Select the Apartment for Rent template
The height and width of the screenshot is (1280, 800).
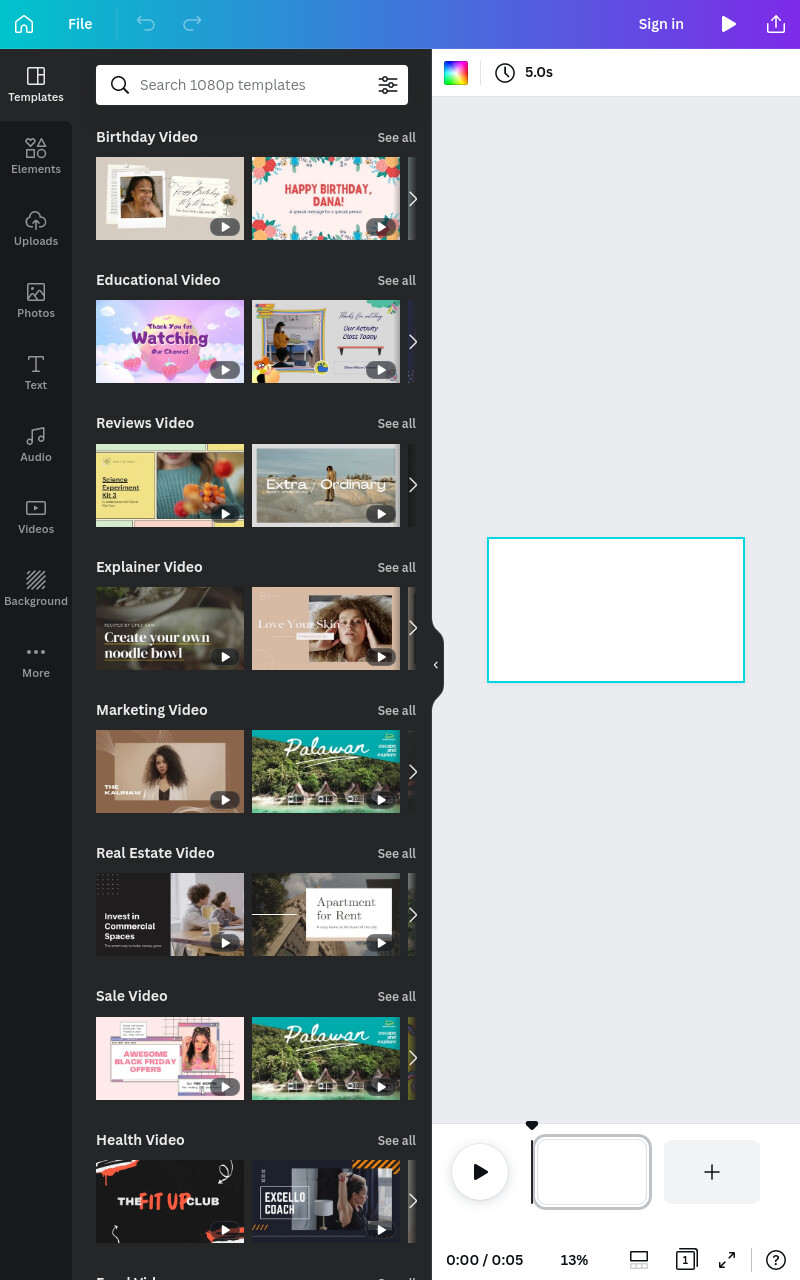[326, 914]
